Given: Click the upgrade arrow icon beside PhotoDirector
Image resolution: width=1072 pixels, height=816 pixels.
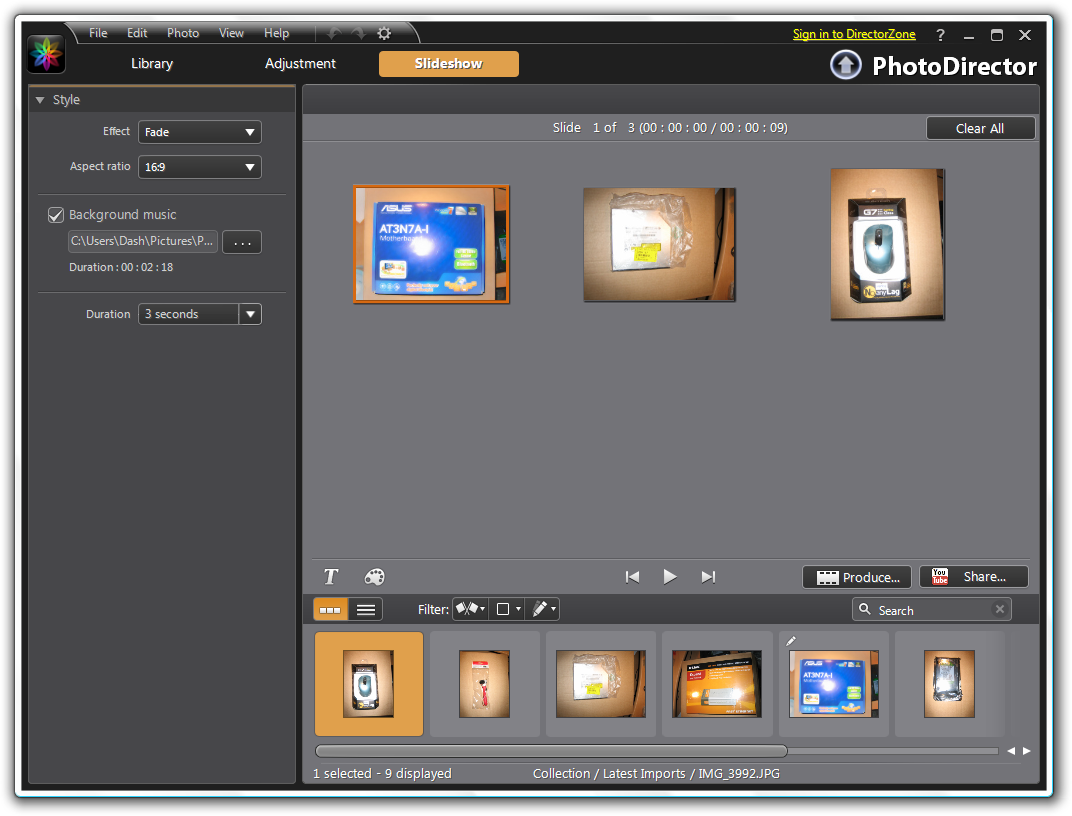Looking at the screenshot, I should 846,66.
